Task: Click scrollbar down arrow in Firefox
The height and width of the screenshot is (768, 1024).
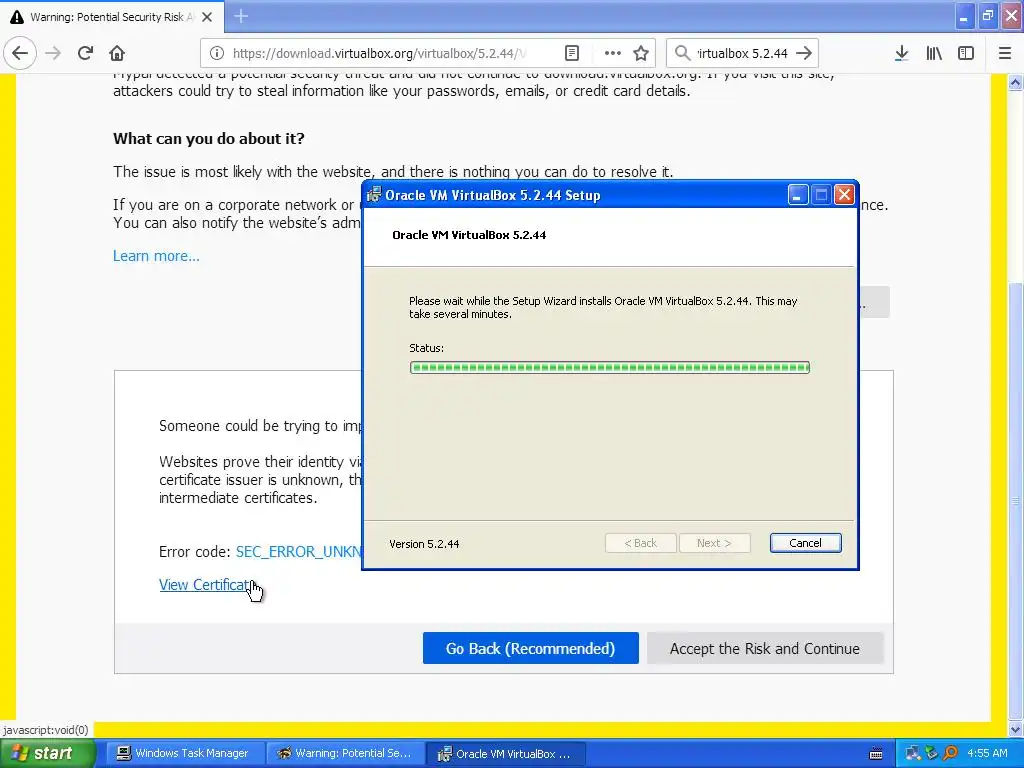Action: coord(1015,729)
